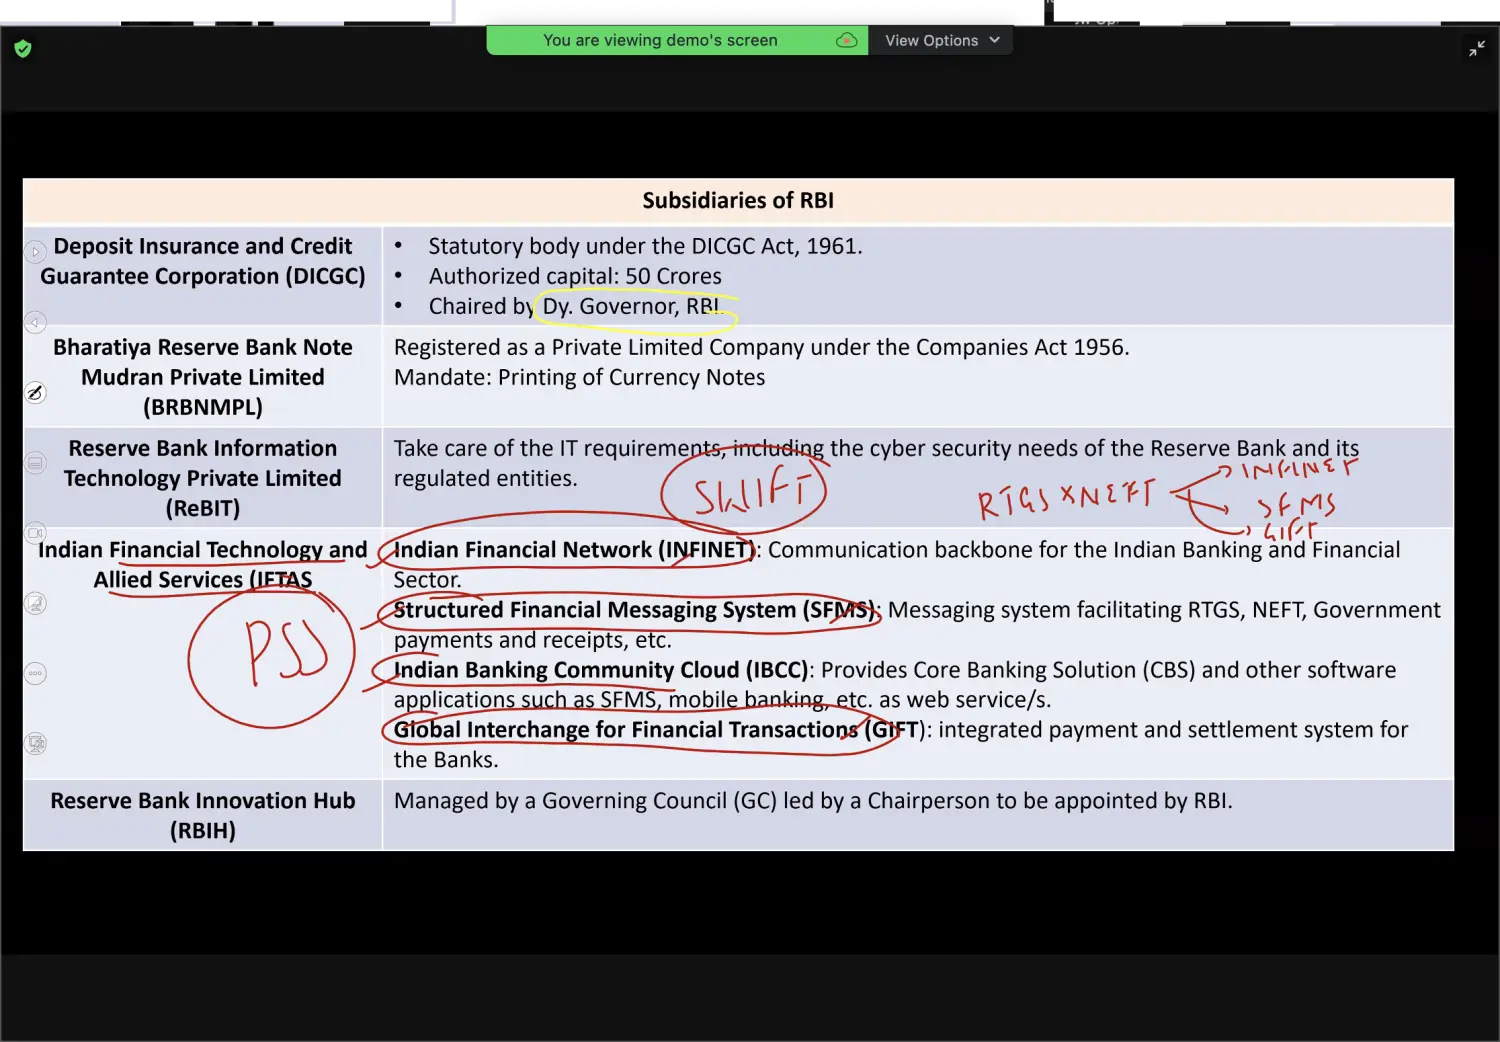Click 'Registered as a Private Limited Company' line
1500x1042 pixels.
761,347
